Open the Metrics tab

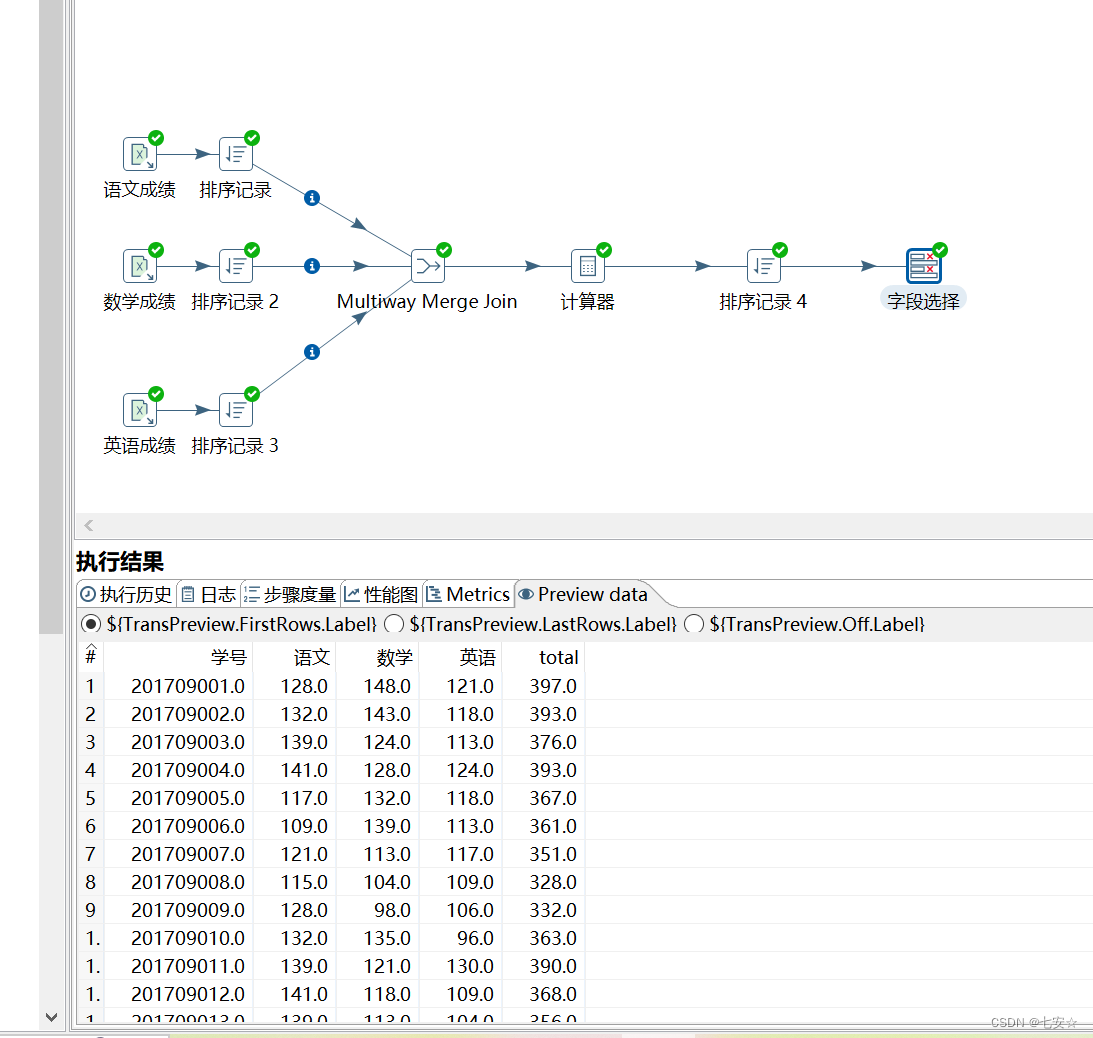pyautogui.click(x=468, y=593)
